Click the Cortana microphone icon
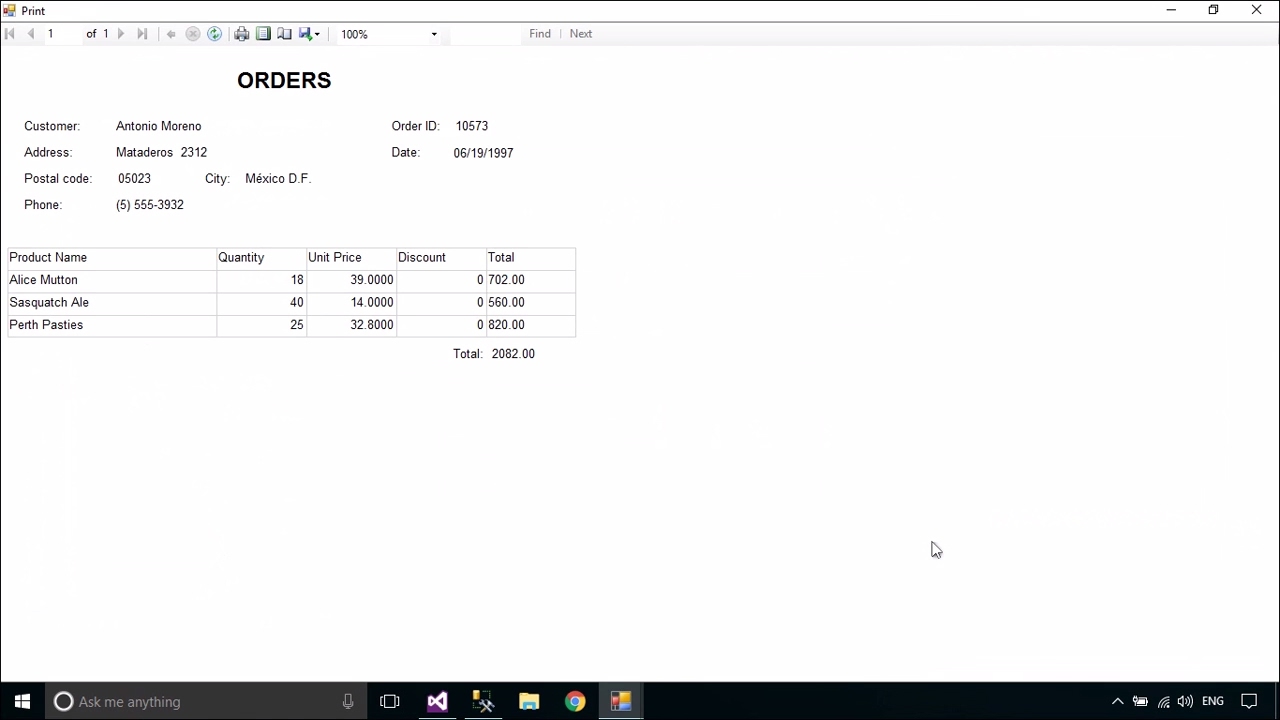 [348, 701]
